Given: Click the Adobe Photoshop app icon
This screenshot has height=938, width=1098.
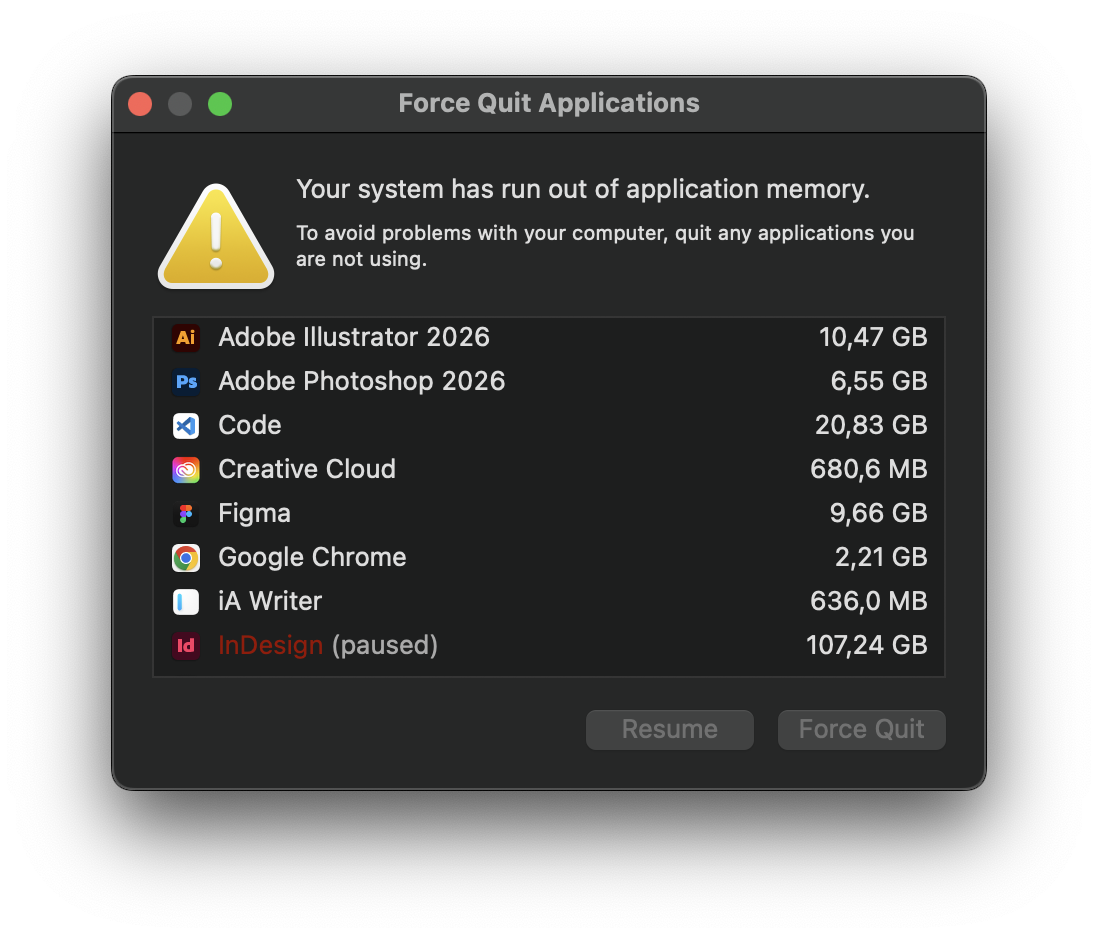Looking at the screenshot, I should pos(186,382).
